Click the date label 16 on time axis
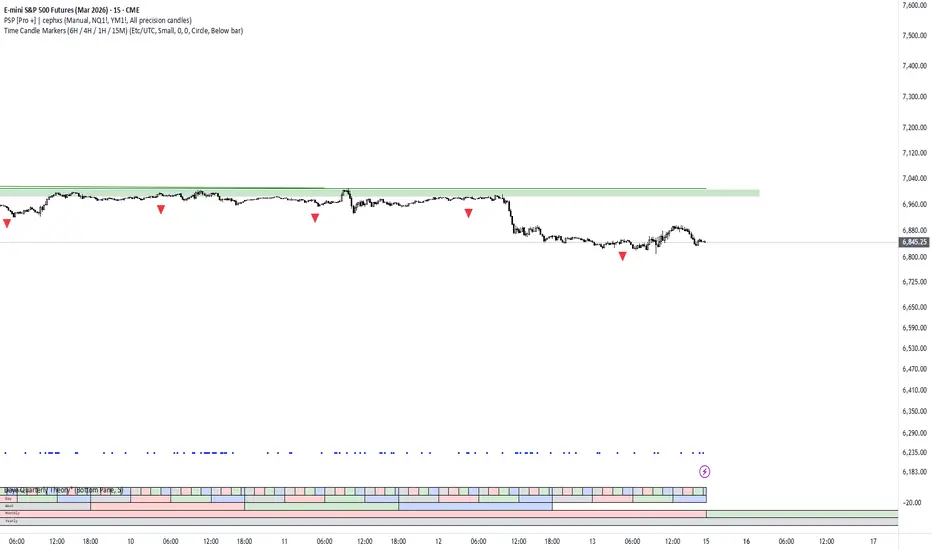The width and height of the screenshot is (932, 550). click(746, 541)
